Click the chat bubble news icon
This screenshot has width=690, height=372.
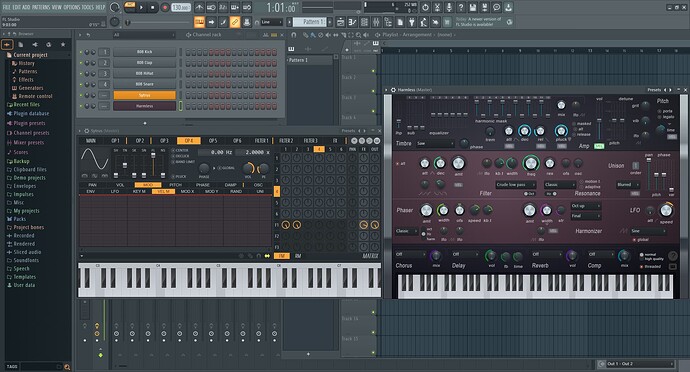click(496, 7)
